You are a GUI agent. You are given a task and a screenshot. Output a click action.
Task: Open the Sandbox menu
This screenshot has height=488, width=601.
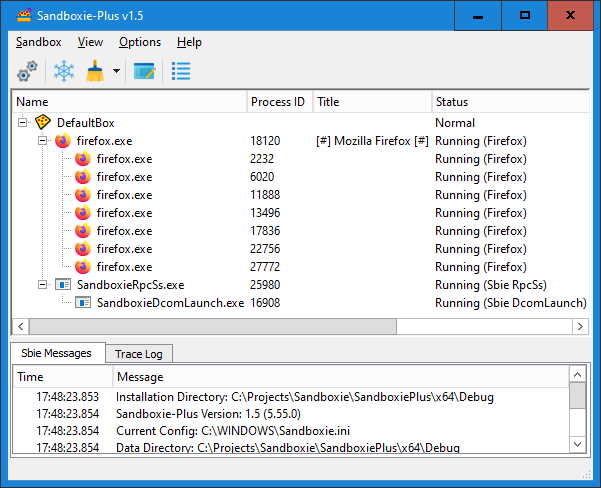point(38,42)
